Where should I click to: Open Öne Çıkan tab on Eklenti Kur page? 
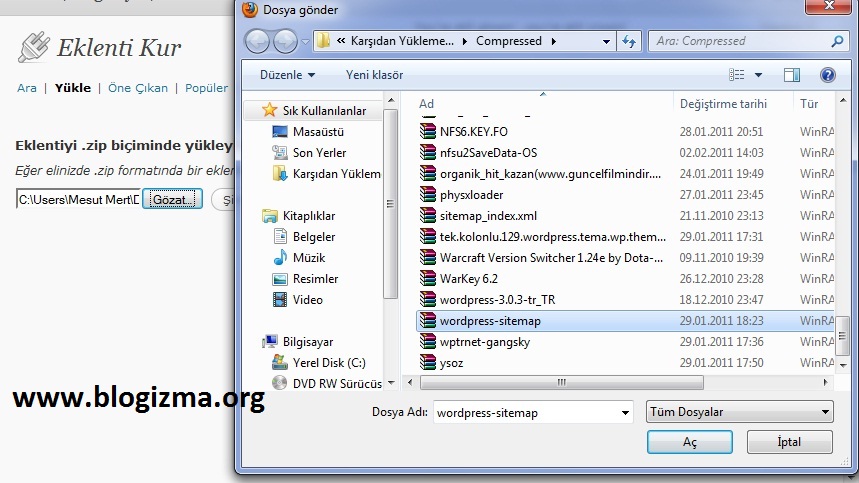coord(138,88)
